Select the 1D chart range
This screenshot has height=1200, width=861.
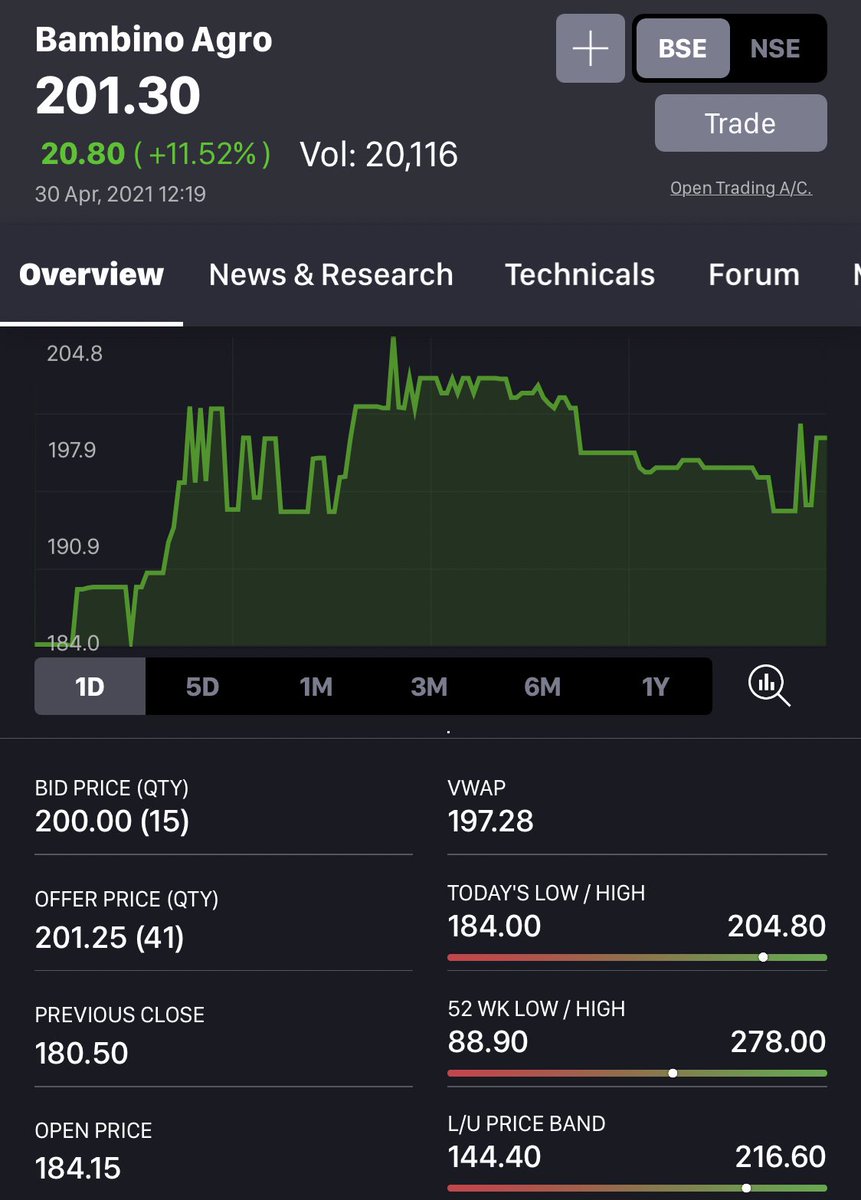point(90,686)
